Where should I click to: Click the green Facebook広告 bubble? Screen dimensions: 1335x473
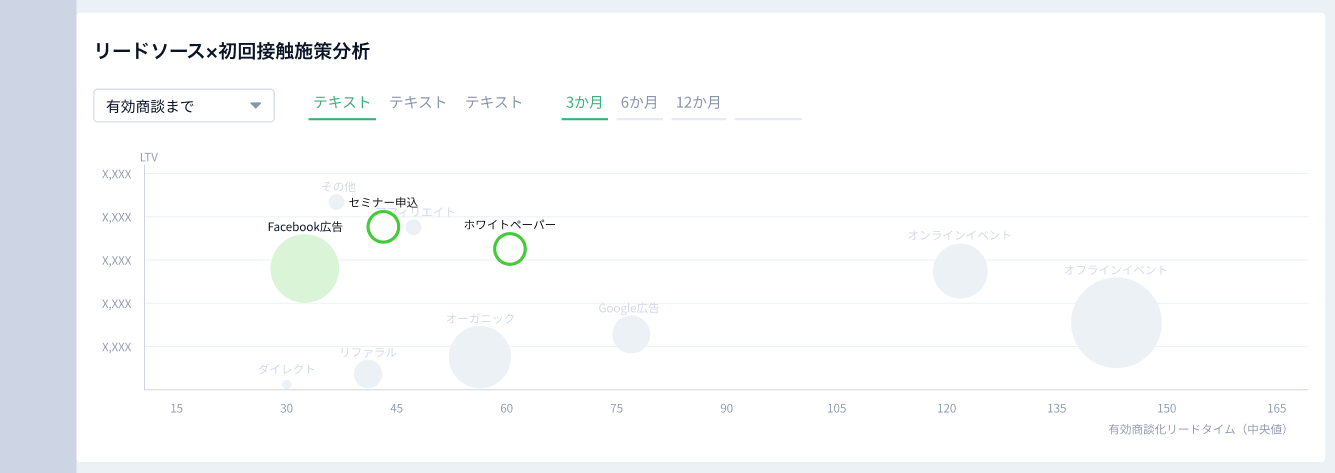(305, 268)
